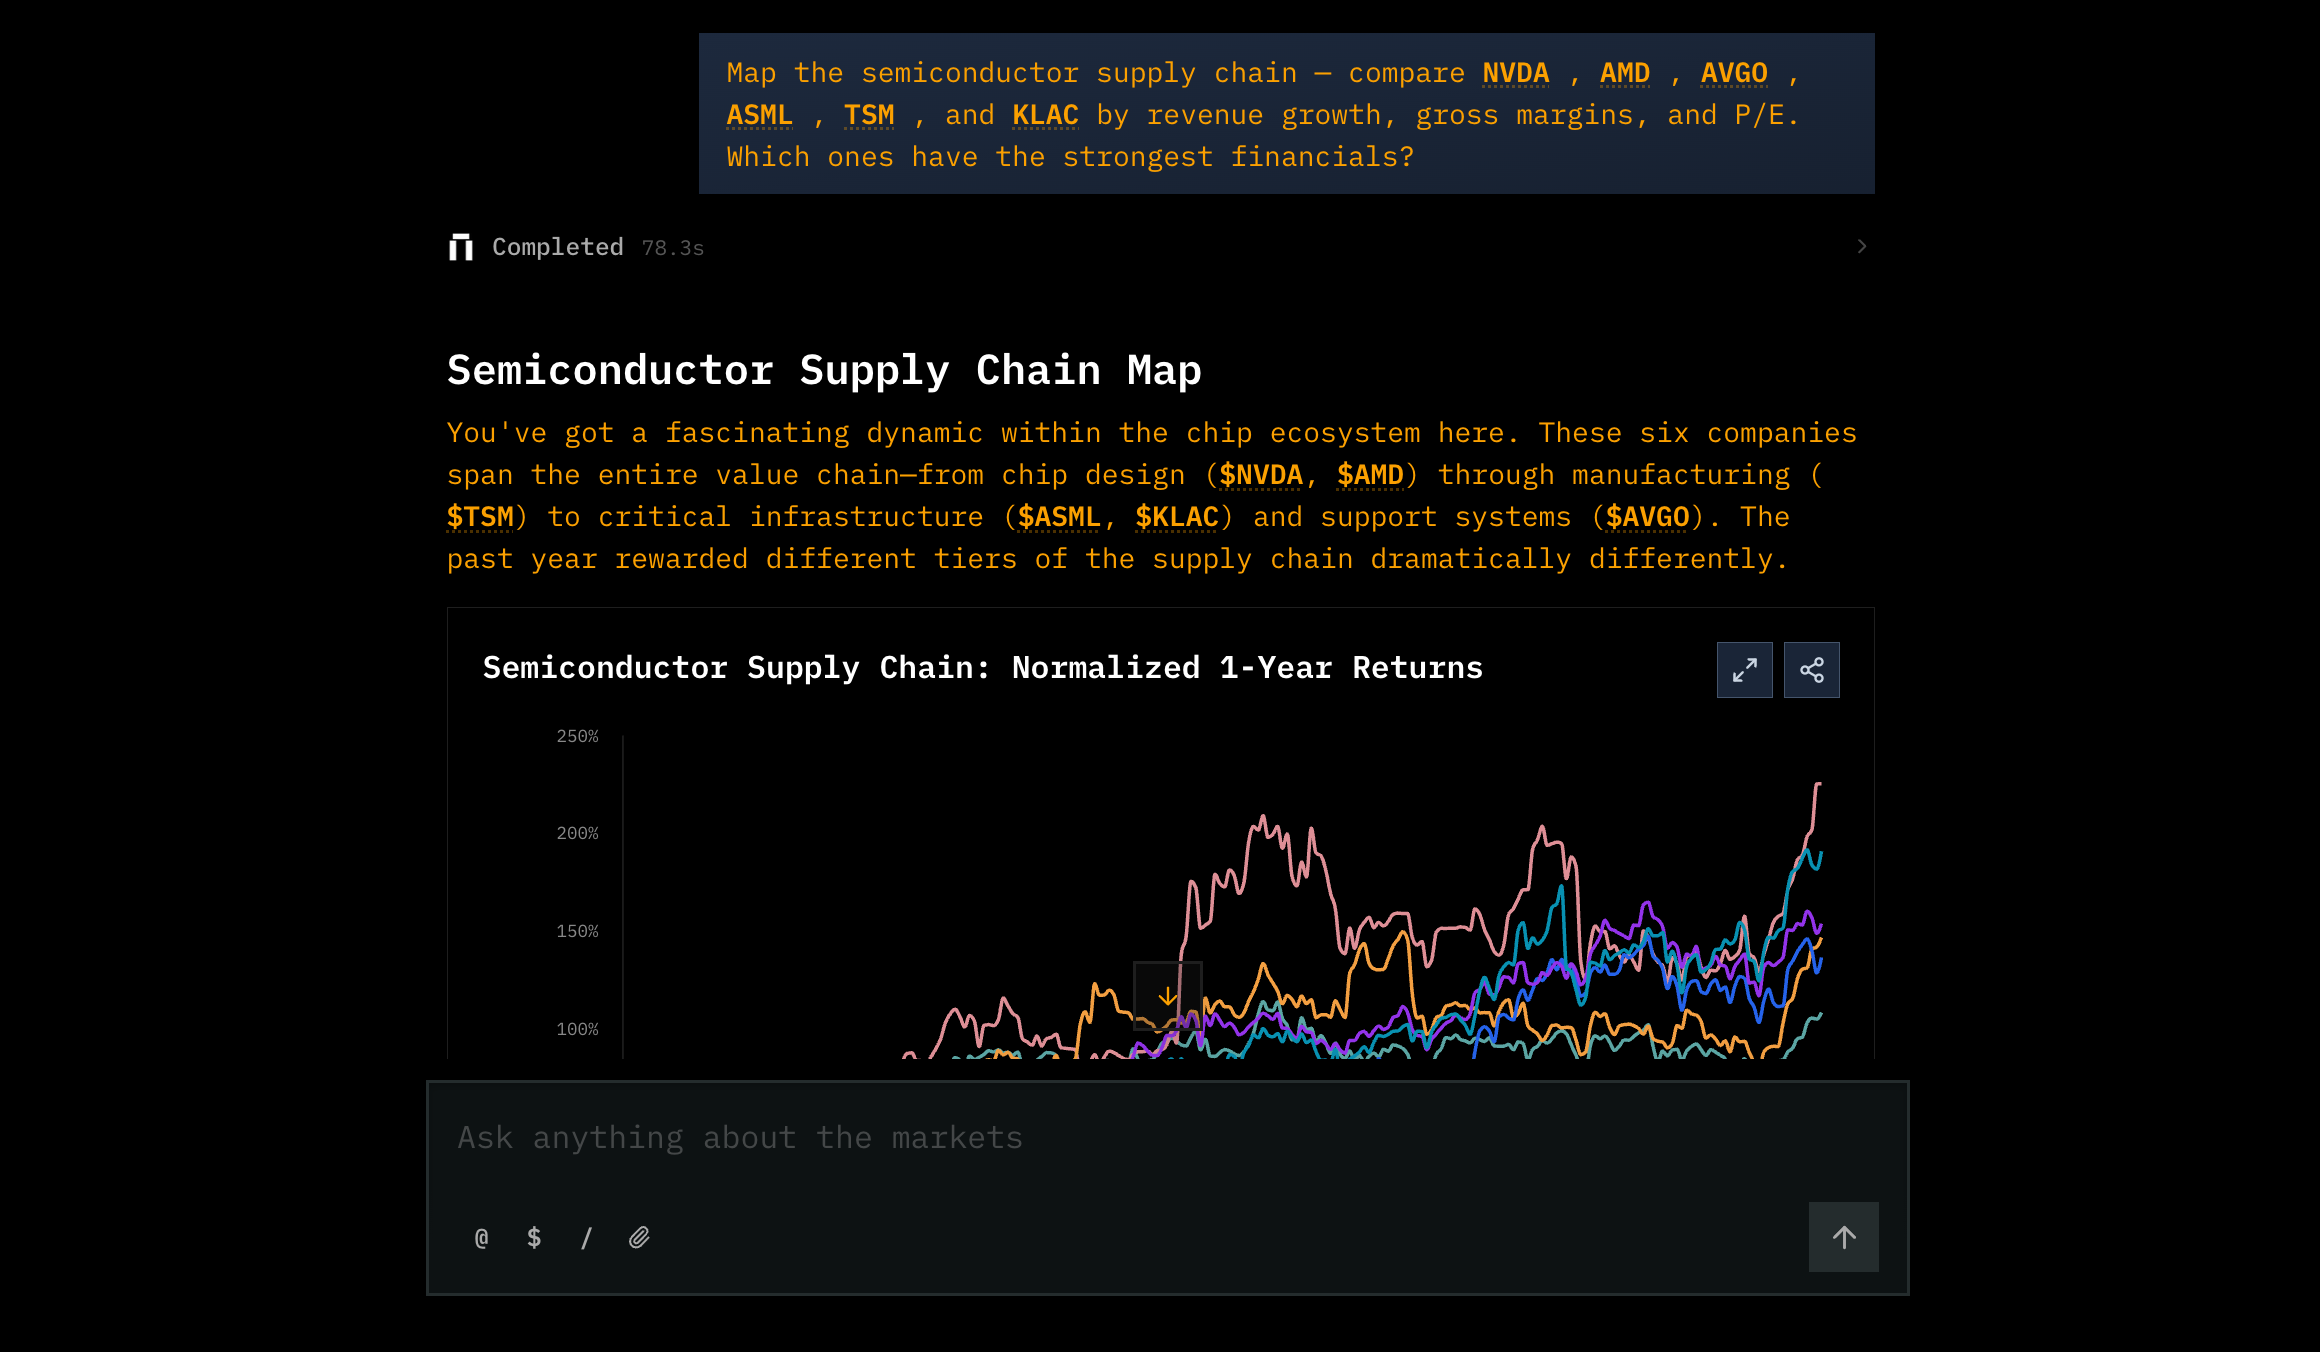
Task: Select the $ ticker symbol icon
Action: [x=533, y=1237]
